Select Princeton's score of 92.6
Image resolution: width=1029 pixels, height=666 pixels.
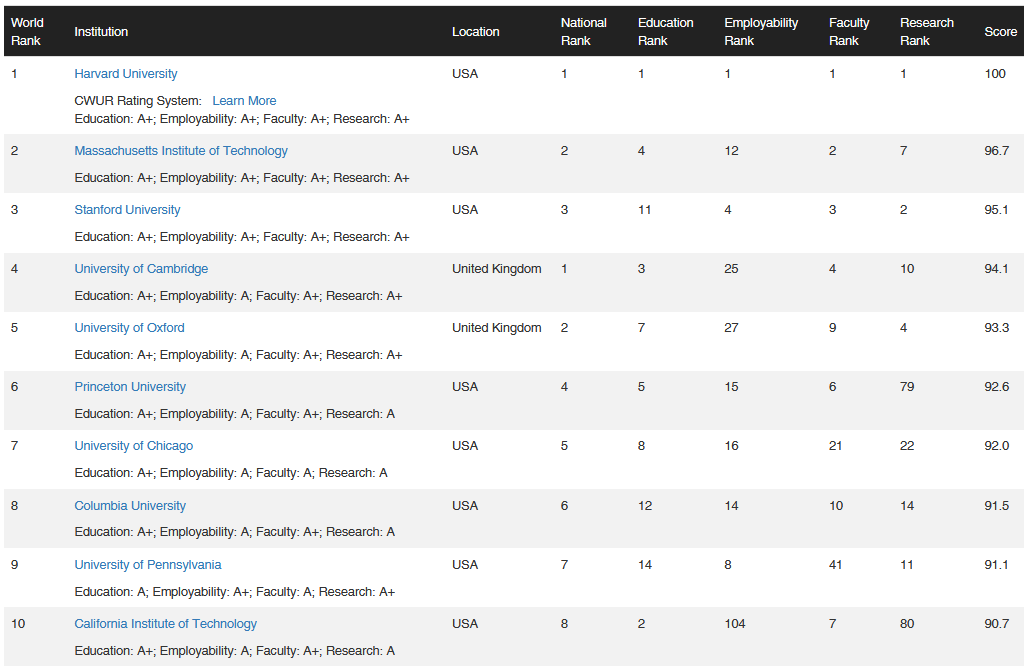997,386
